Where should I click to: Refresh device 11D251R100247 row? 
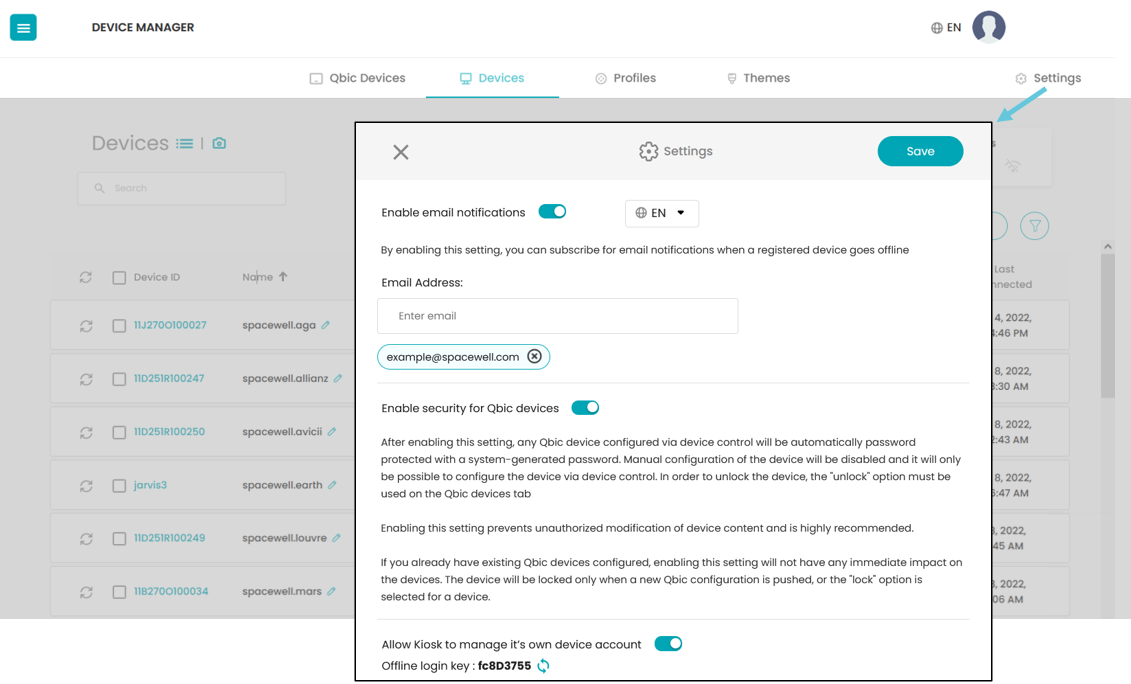pyautogui.click(x=86, y=379)
